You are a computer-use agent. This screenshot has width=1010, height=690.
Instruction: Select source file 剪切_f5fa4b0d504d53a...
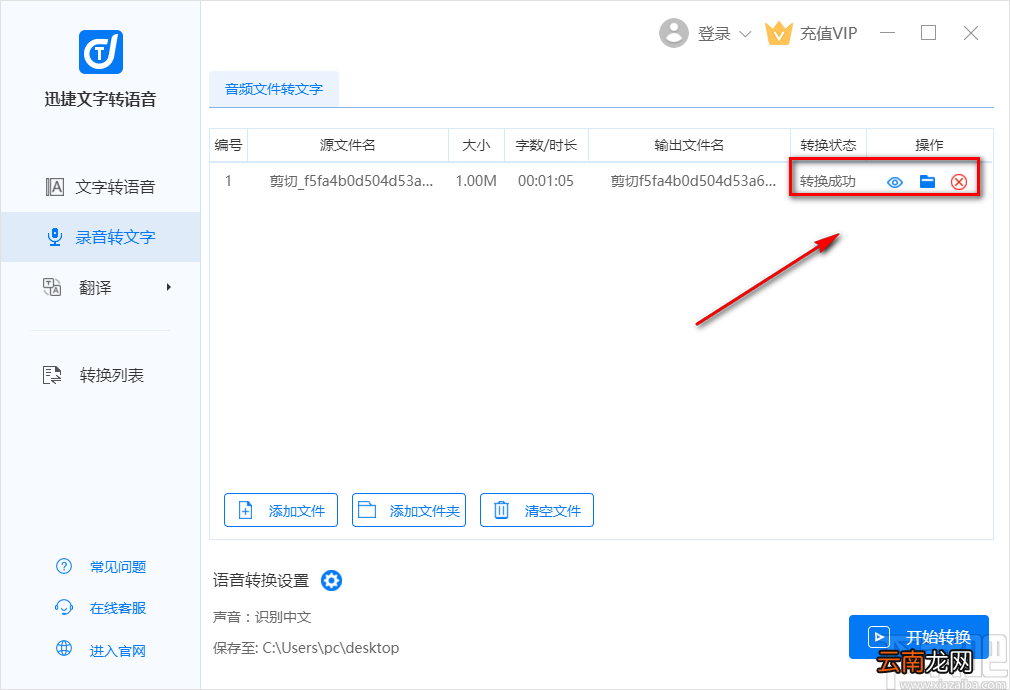click(x=351, y=181)
